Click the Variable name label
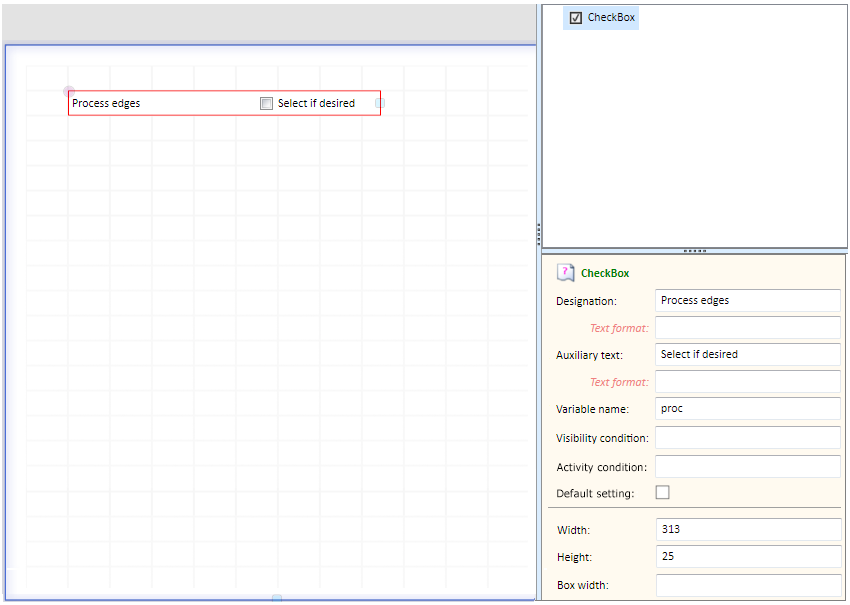 (593, 409)
